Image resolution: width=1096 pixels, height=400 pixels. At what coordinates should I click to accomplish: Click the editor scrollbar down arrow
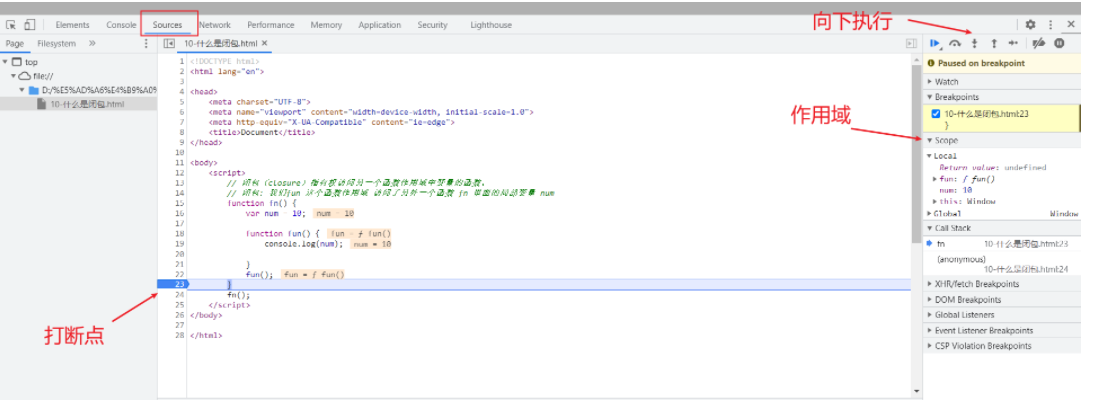point(916,391)
